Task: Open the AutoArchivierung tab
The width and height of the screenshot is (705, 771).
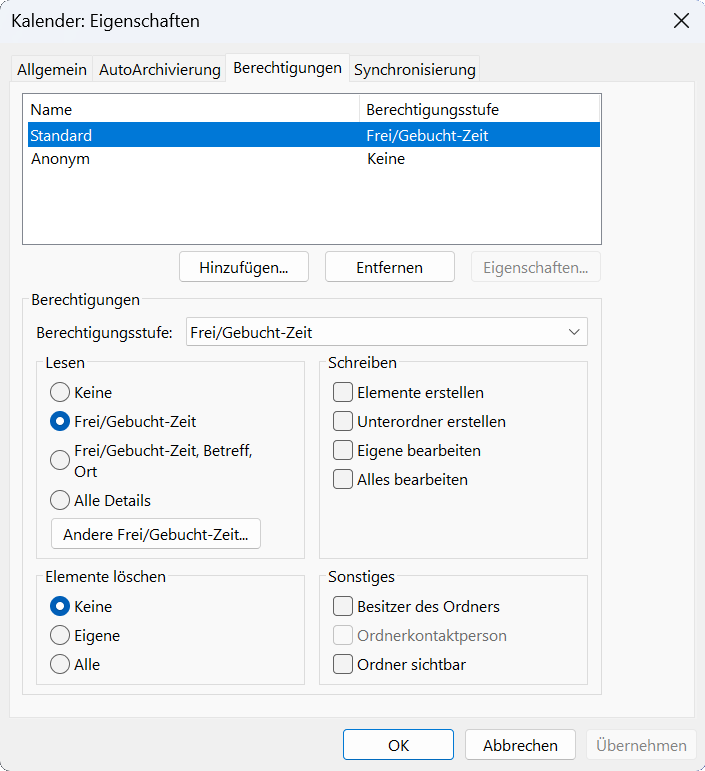Action: 159,69
